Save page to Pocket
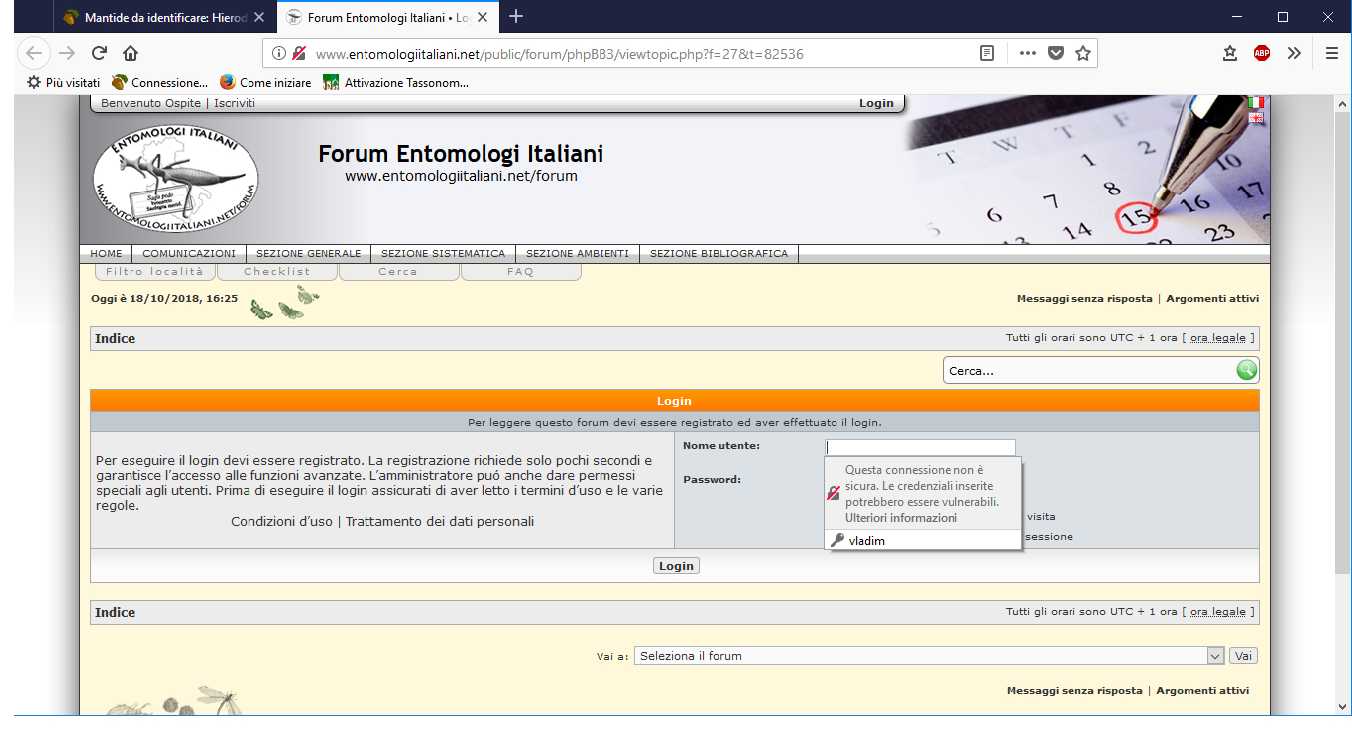The width and height of the screenshot is (1352, 735). tap(1055, 54)
